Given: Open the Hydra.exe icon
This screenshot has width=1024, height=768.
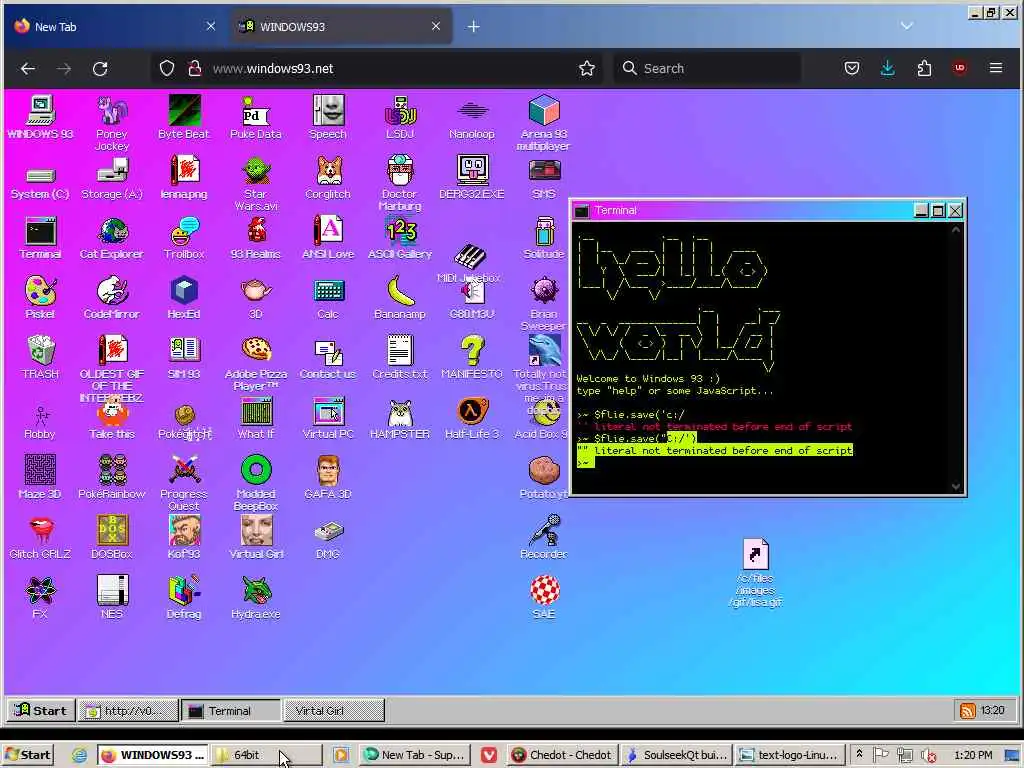Looking at the screenshot, I should pyautogui.click(x=255, y=598).
